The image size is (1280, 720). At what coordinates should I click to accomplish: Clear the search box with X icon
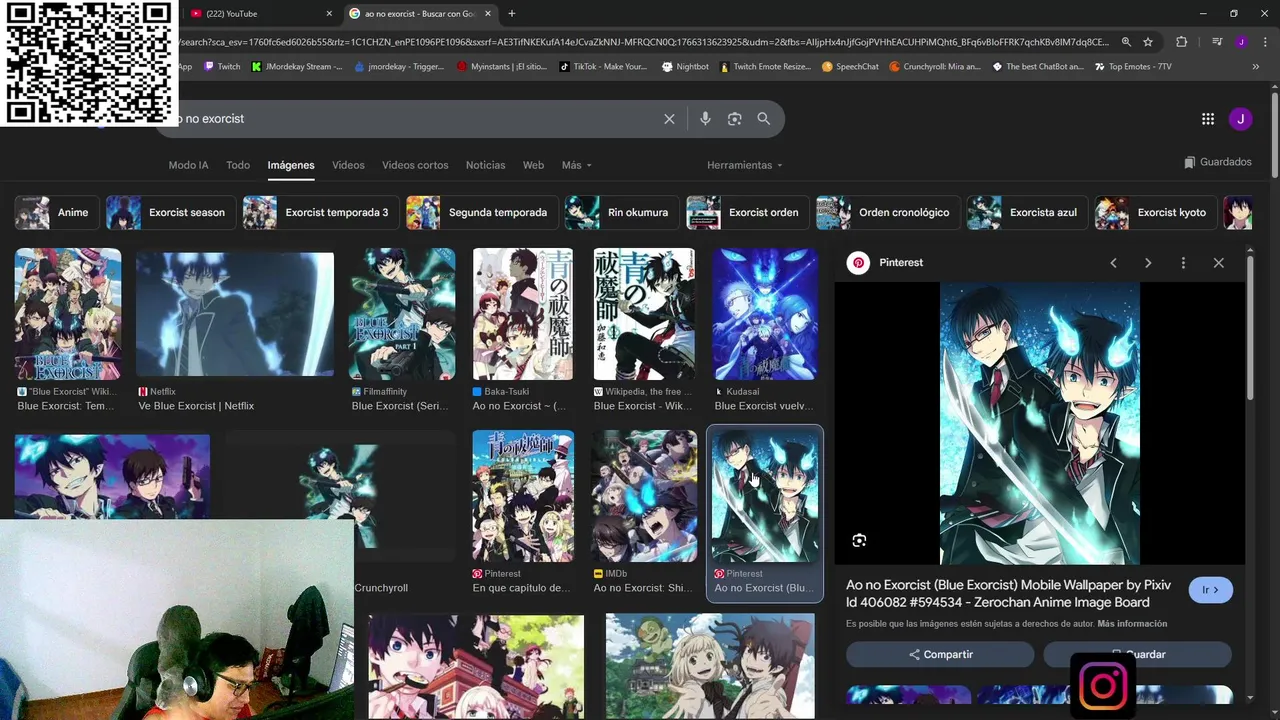click(x=669, y=119)
